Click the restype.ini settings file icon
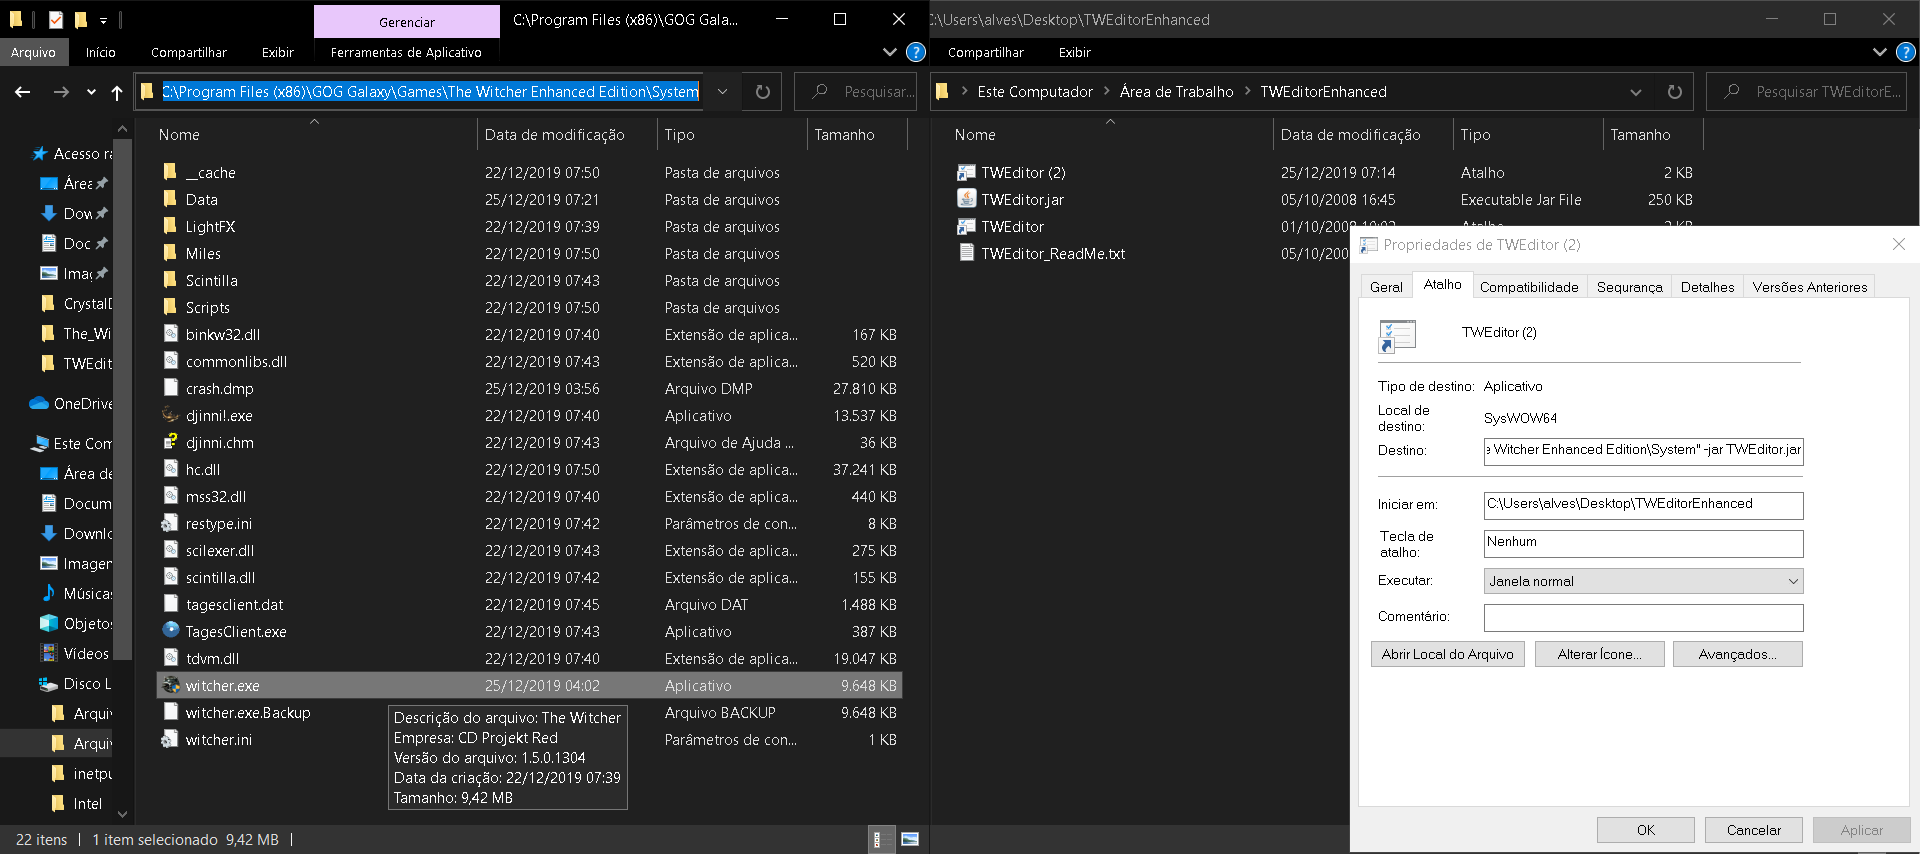The height and width of the screenshot is (854, 1920). pos(171,524)
